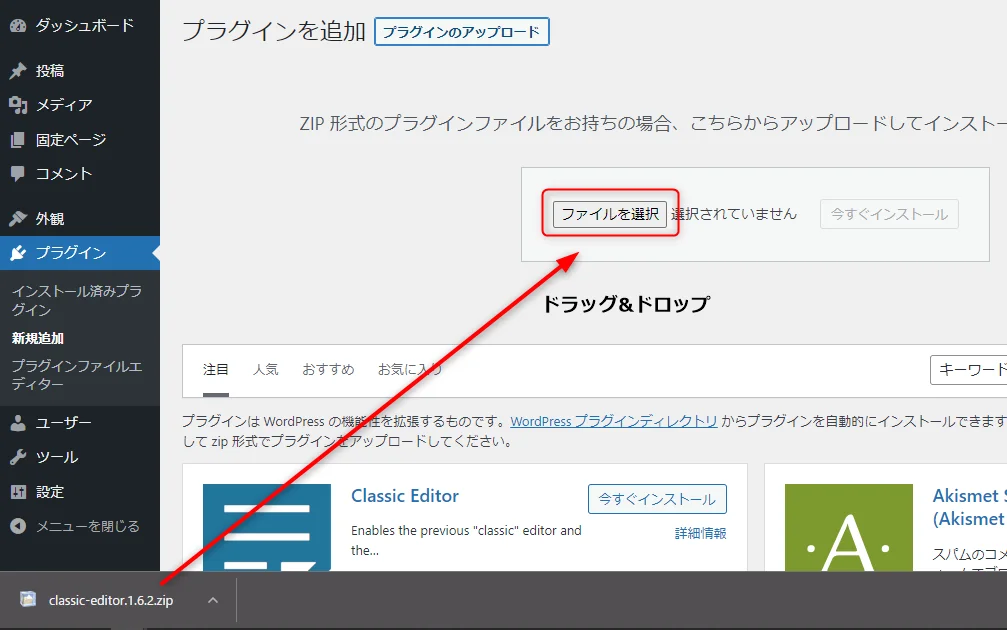
Task: Click the Classic Editor plugin thumbnail
Action: tap(267, 527)
